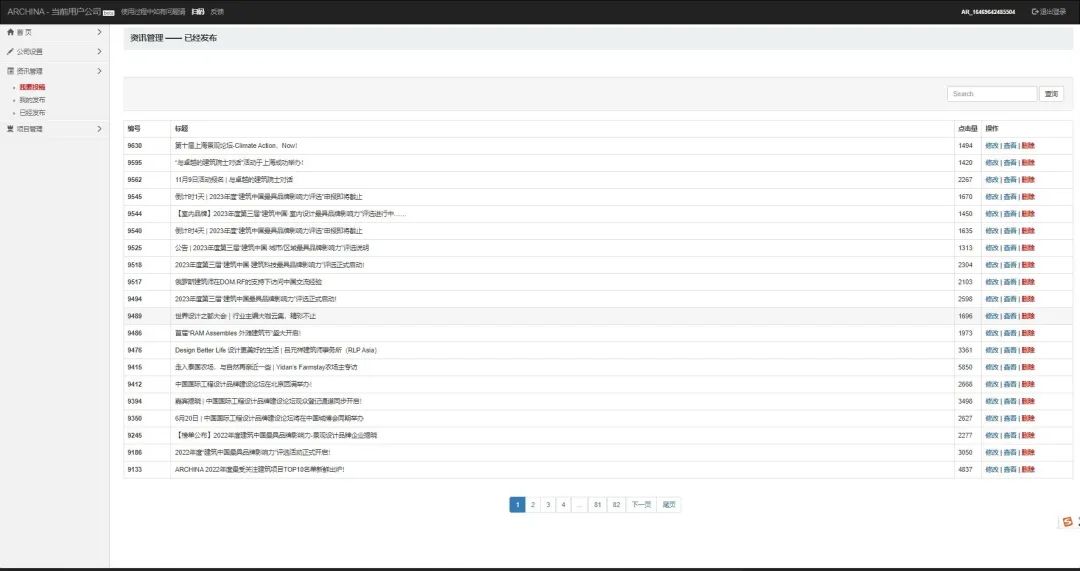Click 修改 for article 9415

pyautogui.click(x=992, y=367)
